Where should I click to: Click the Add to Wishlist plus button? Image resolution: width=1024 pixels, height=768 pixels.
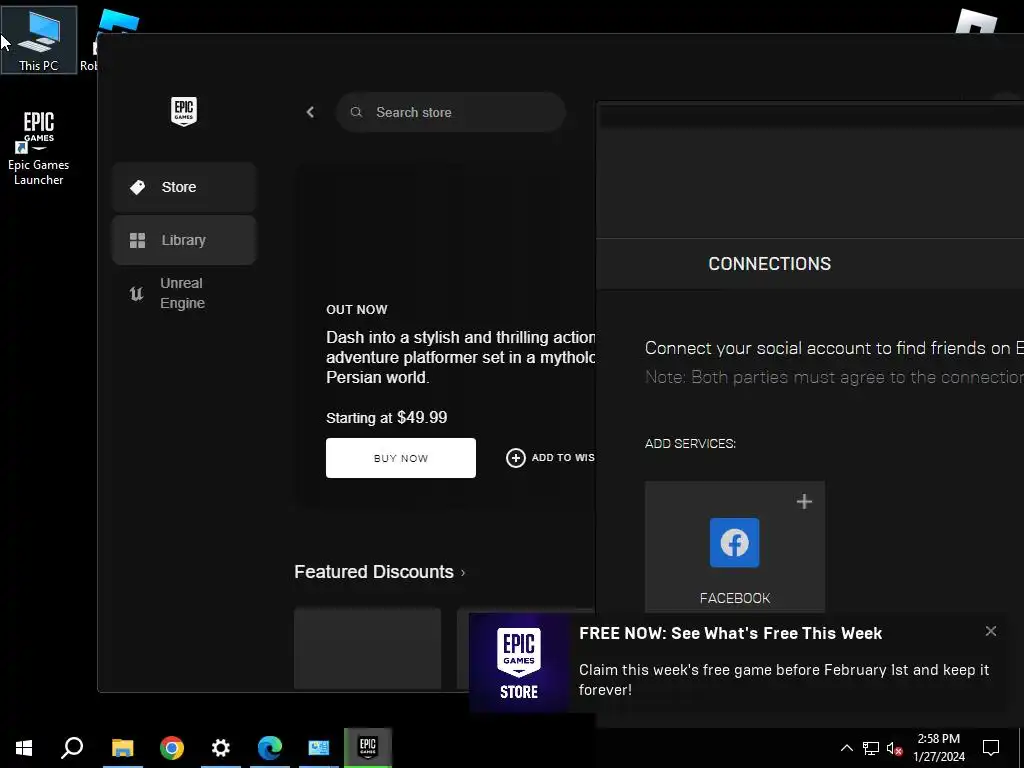click(x=516, y=458)
